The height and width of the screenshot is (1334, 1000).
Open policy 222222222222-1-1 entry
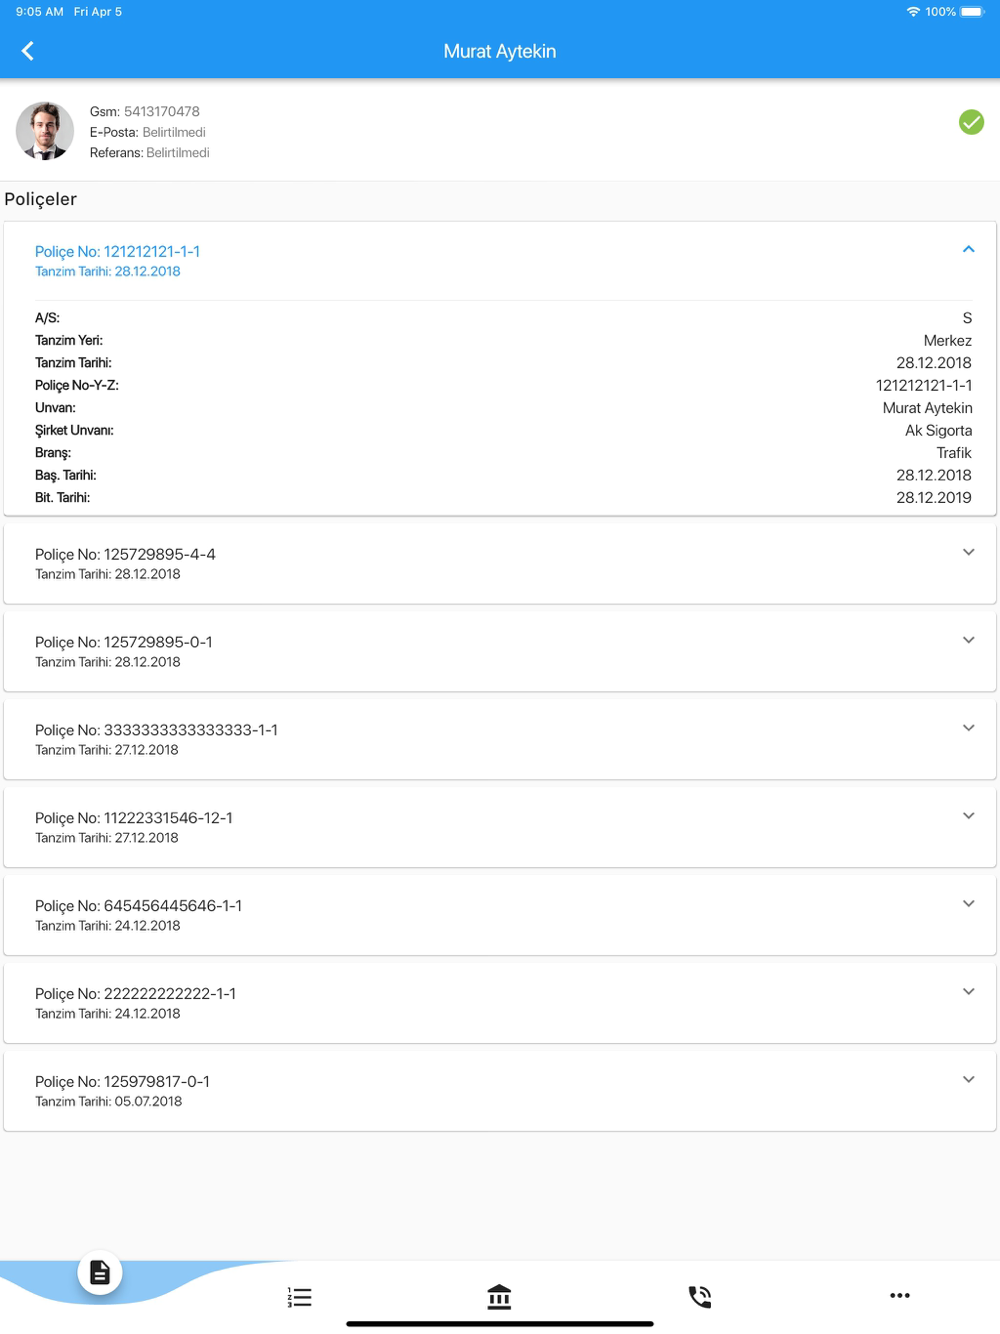500,1003
